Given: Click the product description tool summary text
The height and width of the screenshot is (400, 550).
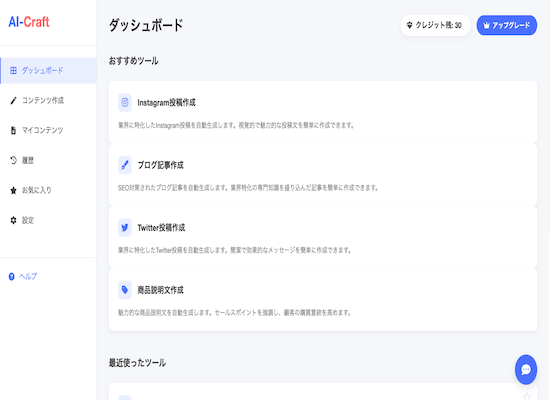Looking at the screenshot, I should coord(235,313).
